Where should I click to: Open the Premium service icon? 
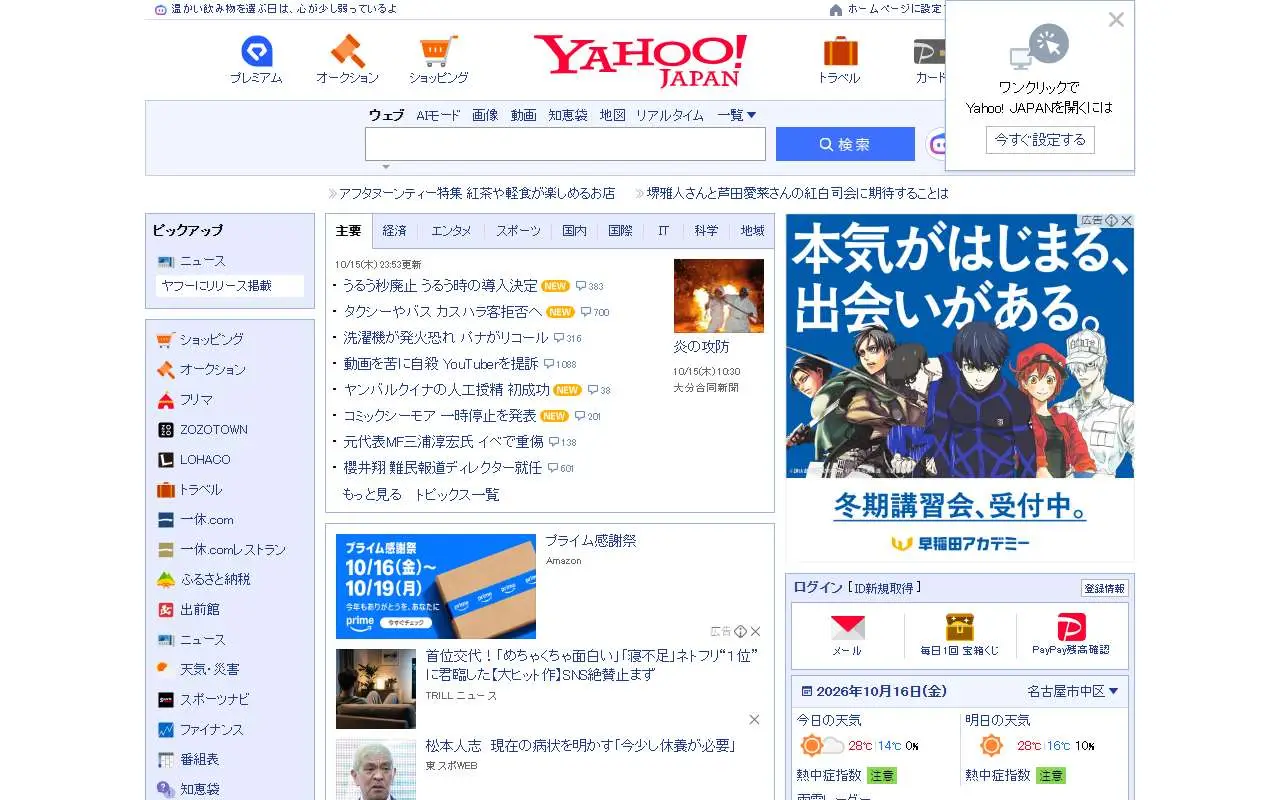pos(256,52)
